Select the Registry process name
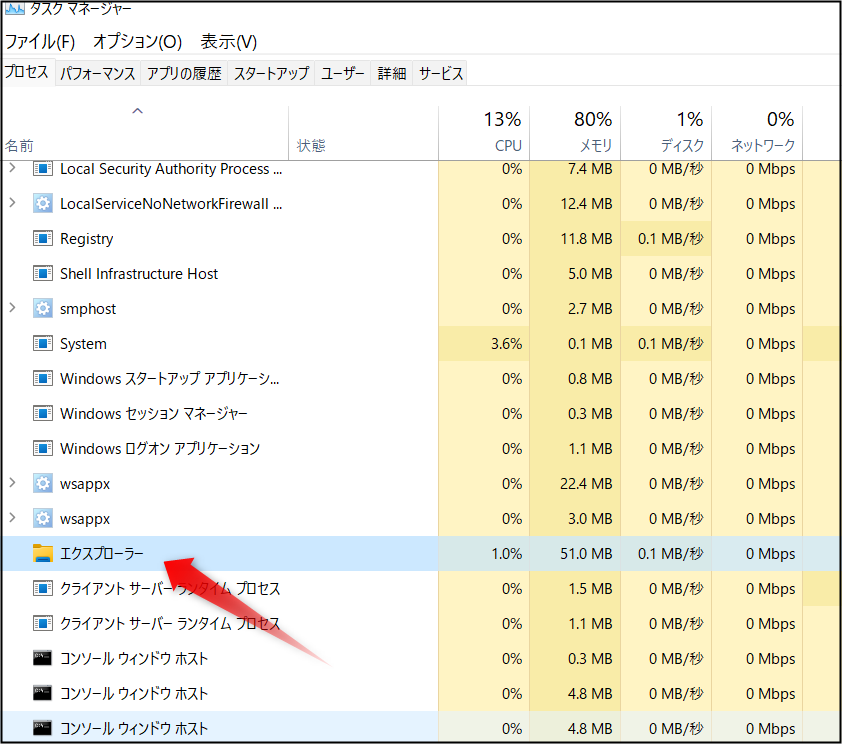This screenshot has width=842, height=744. (86, 239)
